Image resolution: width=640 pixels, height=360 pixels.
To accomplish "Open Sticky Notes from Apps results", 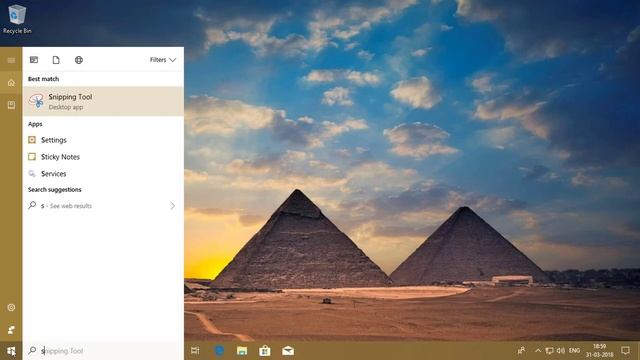I will (x=103, y=157).
